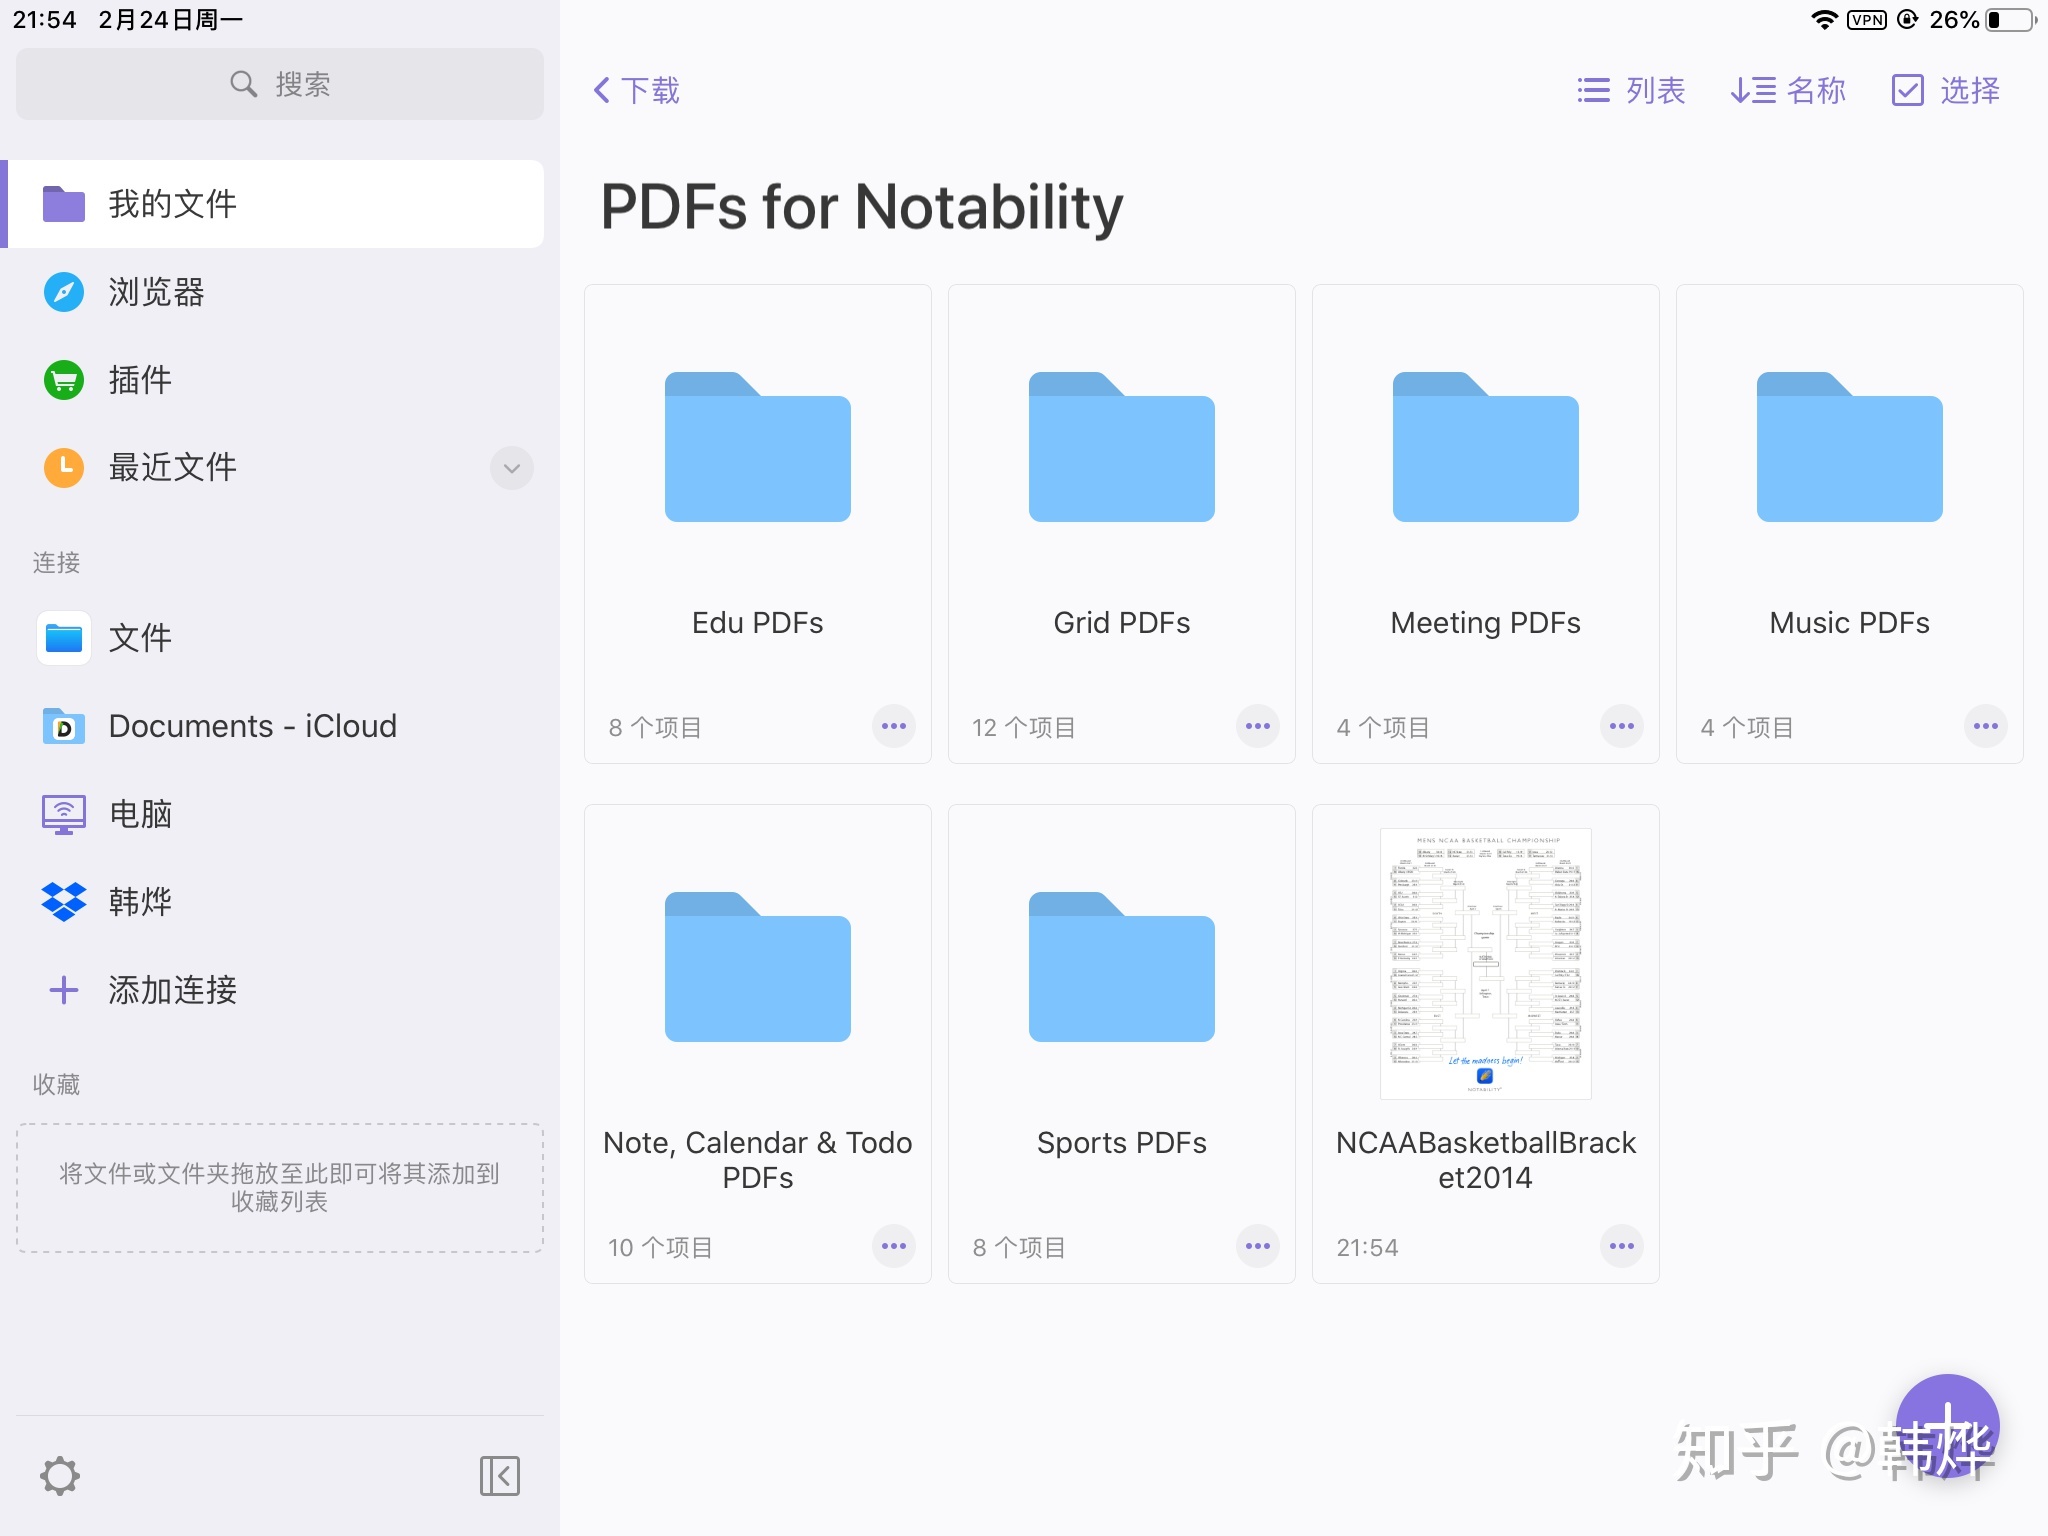Open the 文件 Files app icon
2048x1536 pixels.
[64, 638]
